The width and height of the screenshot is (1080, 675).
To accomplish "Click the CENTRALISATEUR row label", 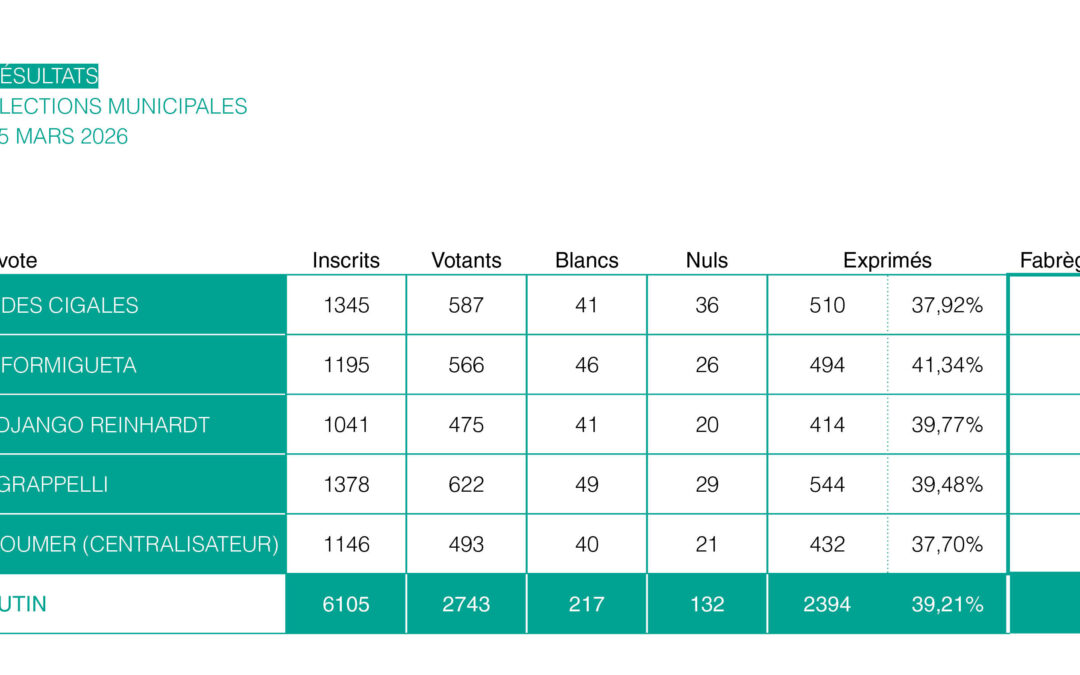I will pyautogui.click(x=140, y=545).
